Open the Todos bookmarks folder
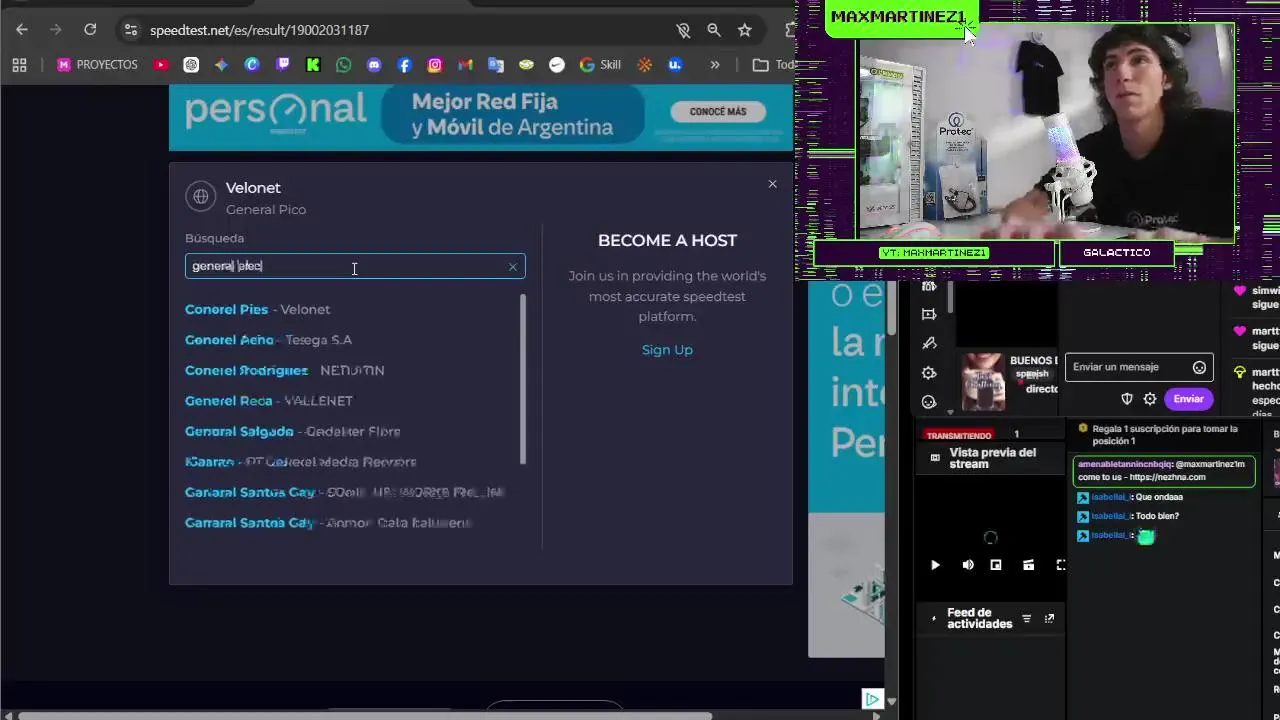This screenshot has height=720, width=1280. pos(776,65)
